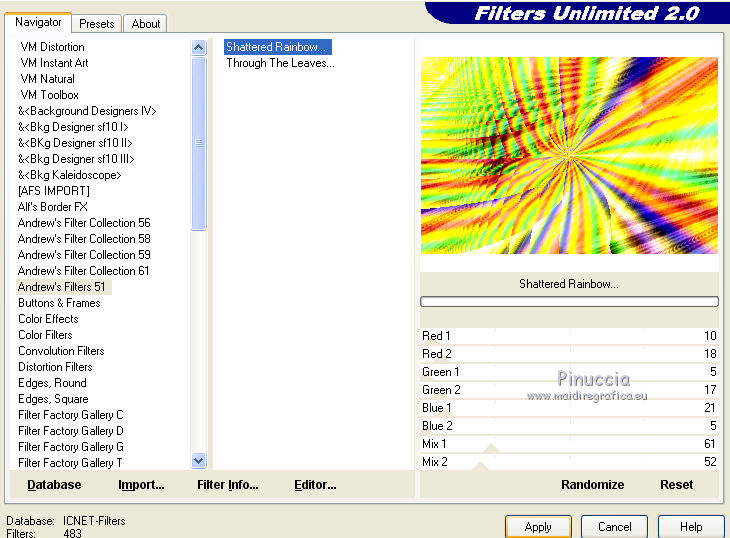Select &<Bkg Designer sf10 III> category
Image resolution: width=730 pixels, height=538 pixels.
click(76, 159)
